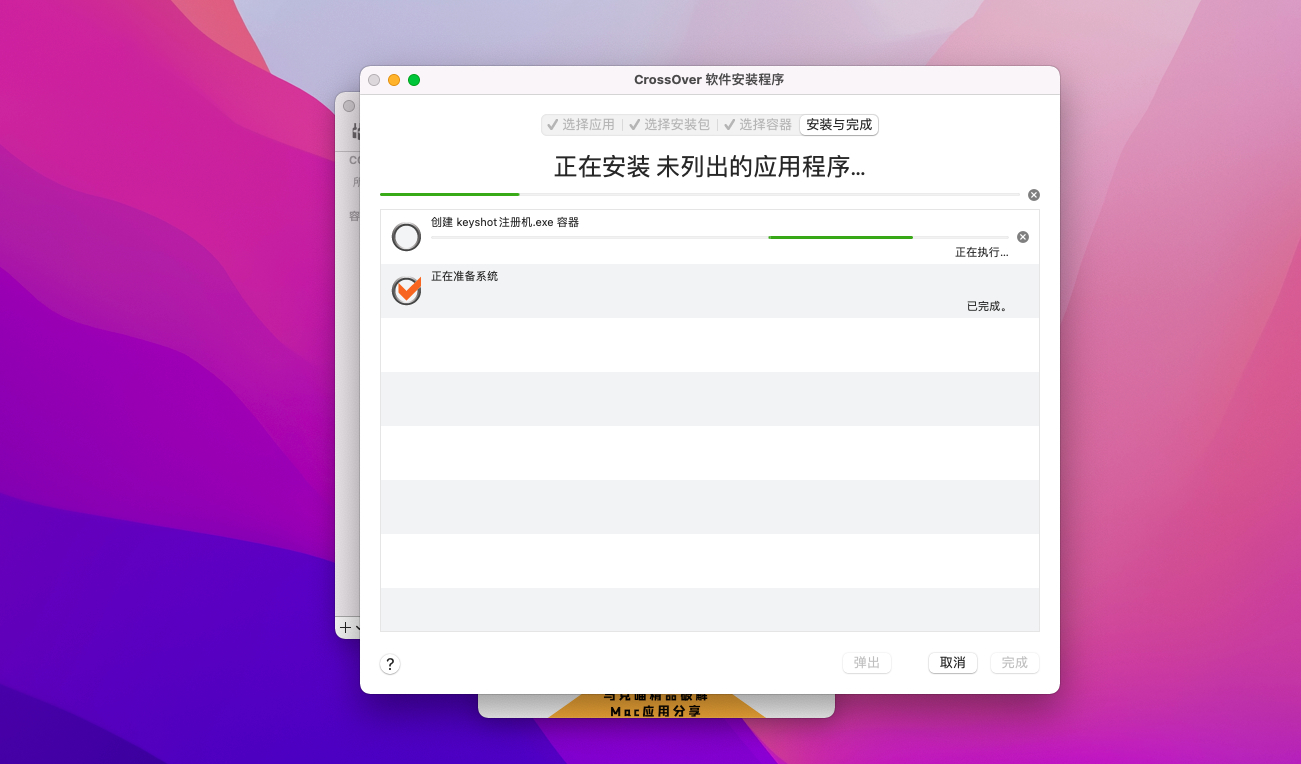This screenshot has height=764, width=1301.
Task: Click the 弹出 button
Action: click(866, 663)
